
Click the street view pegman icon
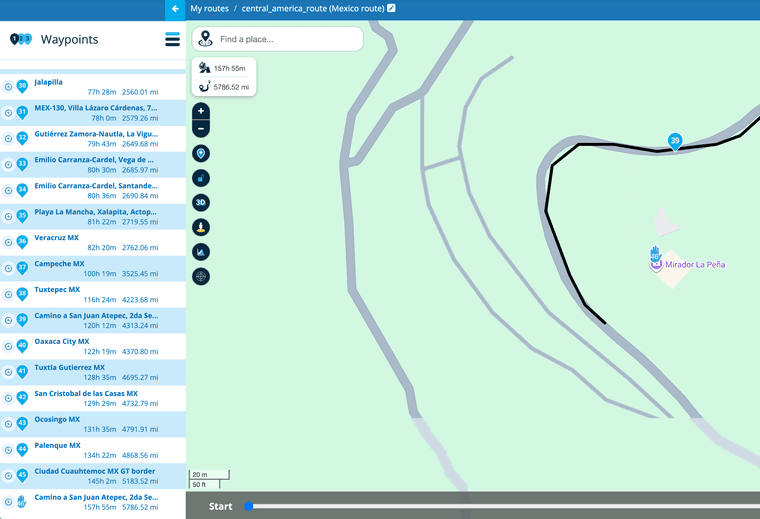click(x=201, y=227)
